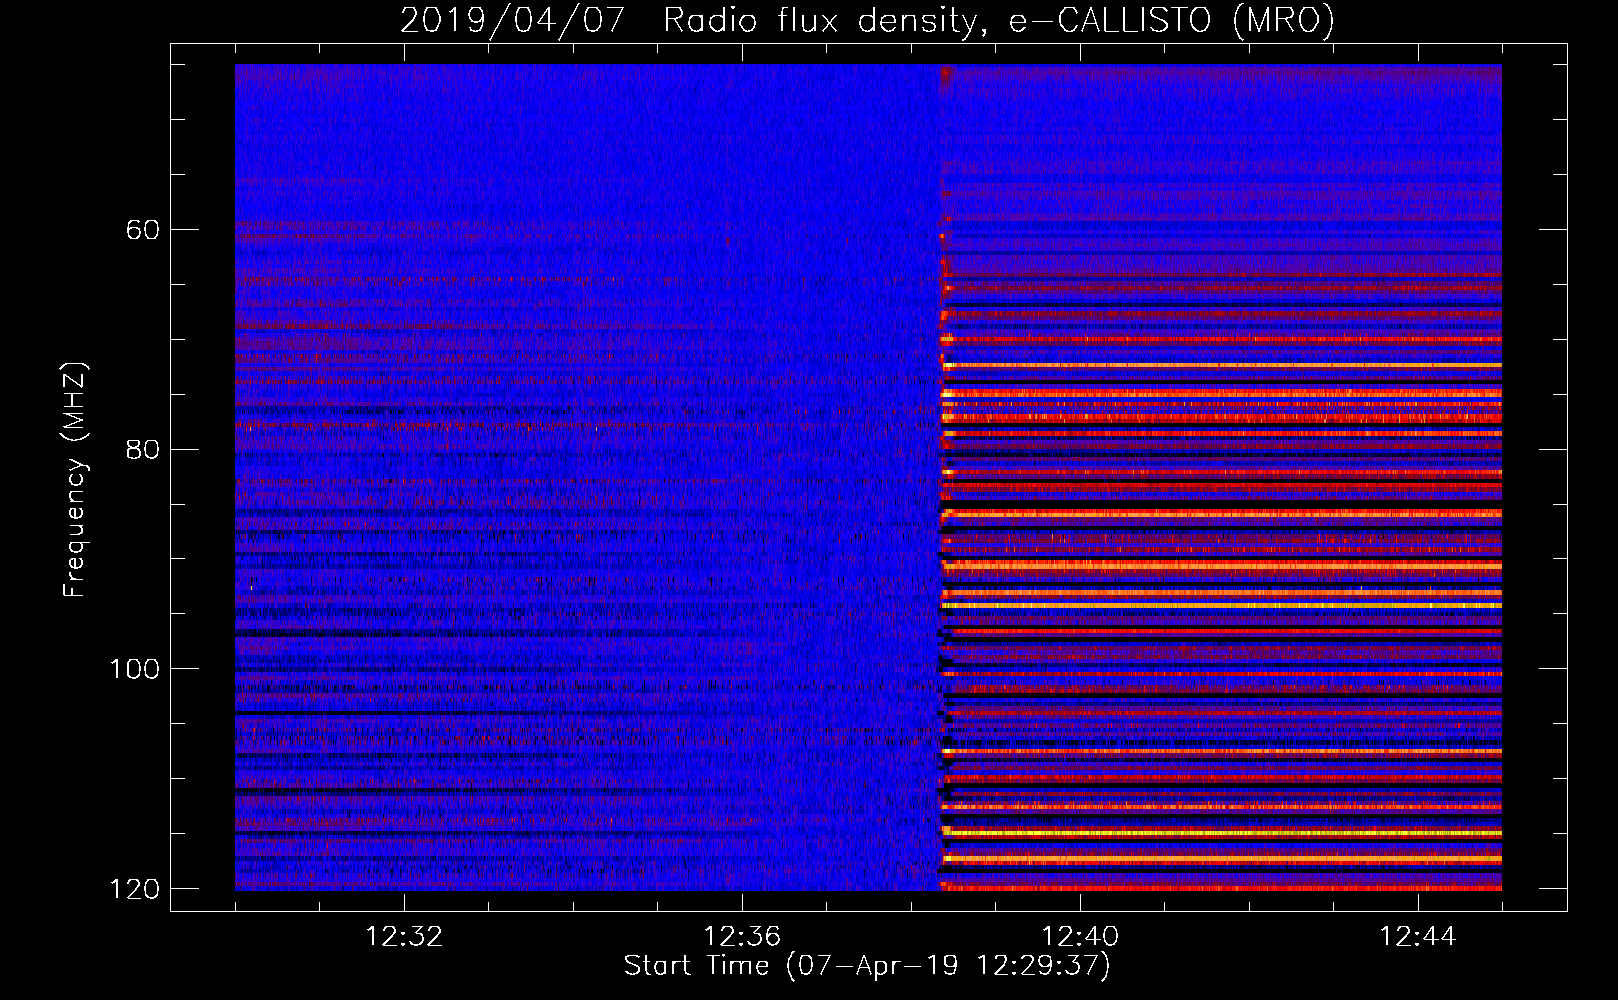
Task: Click the 12:32 time tick label
Action: [x=404, y=937]
